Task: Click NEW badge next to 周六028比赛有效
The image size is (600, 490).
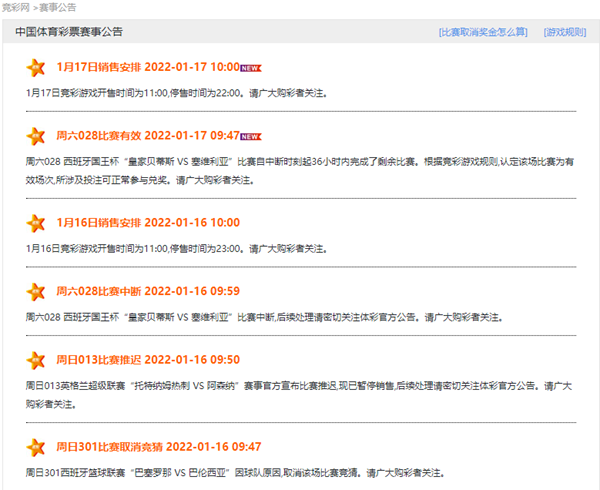Action: (251, 136)
